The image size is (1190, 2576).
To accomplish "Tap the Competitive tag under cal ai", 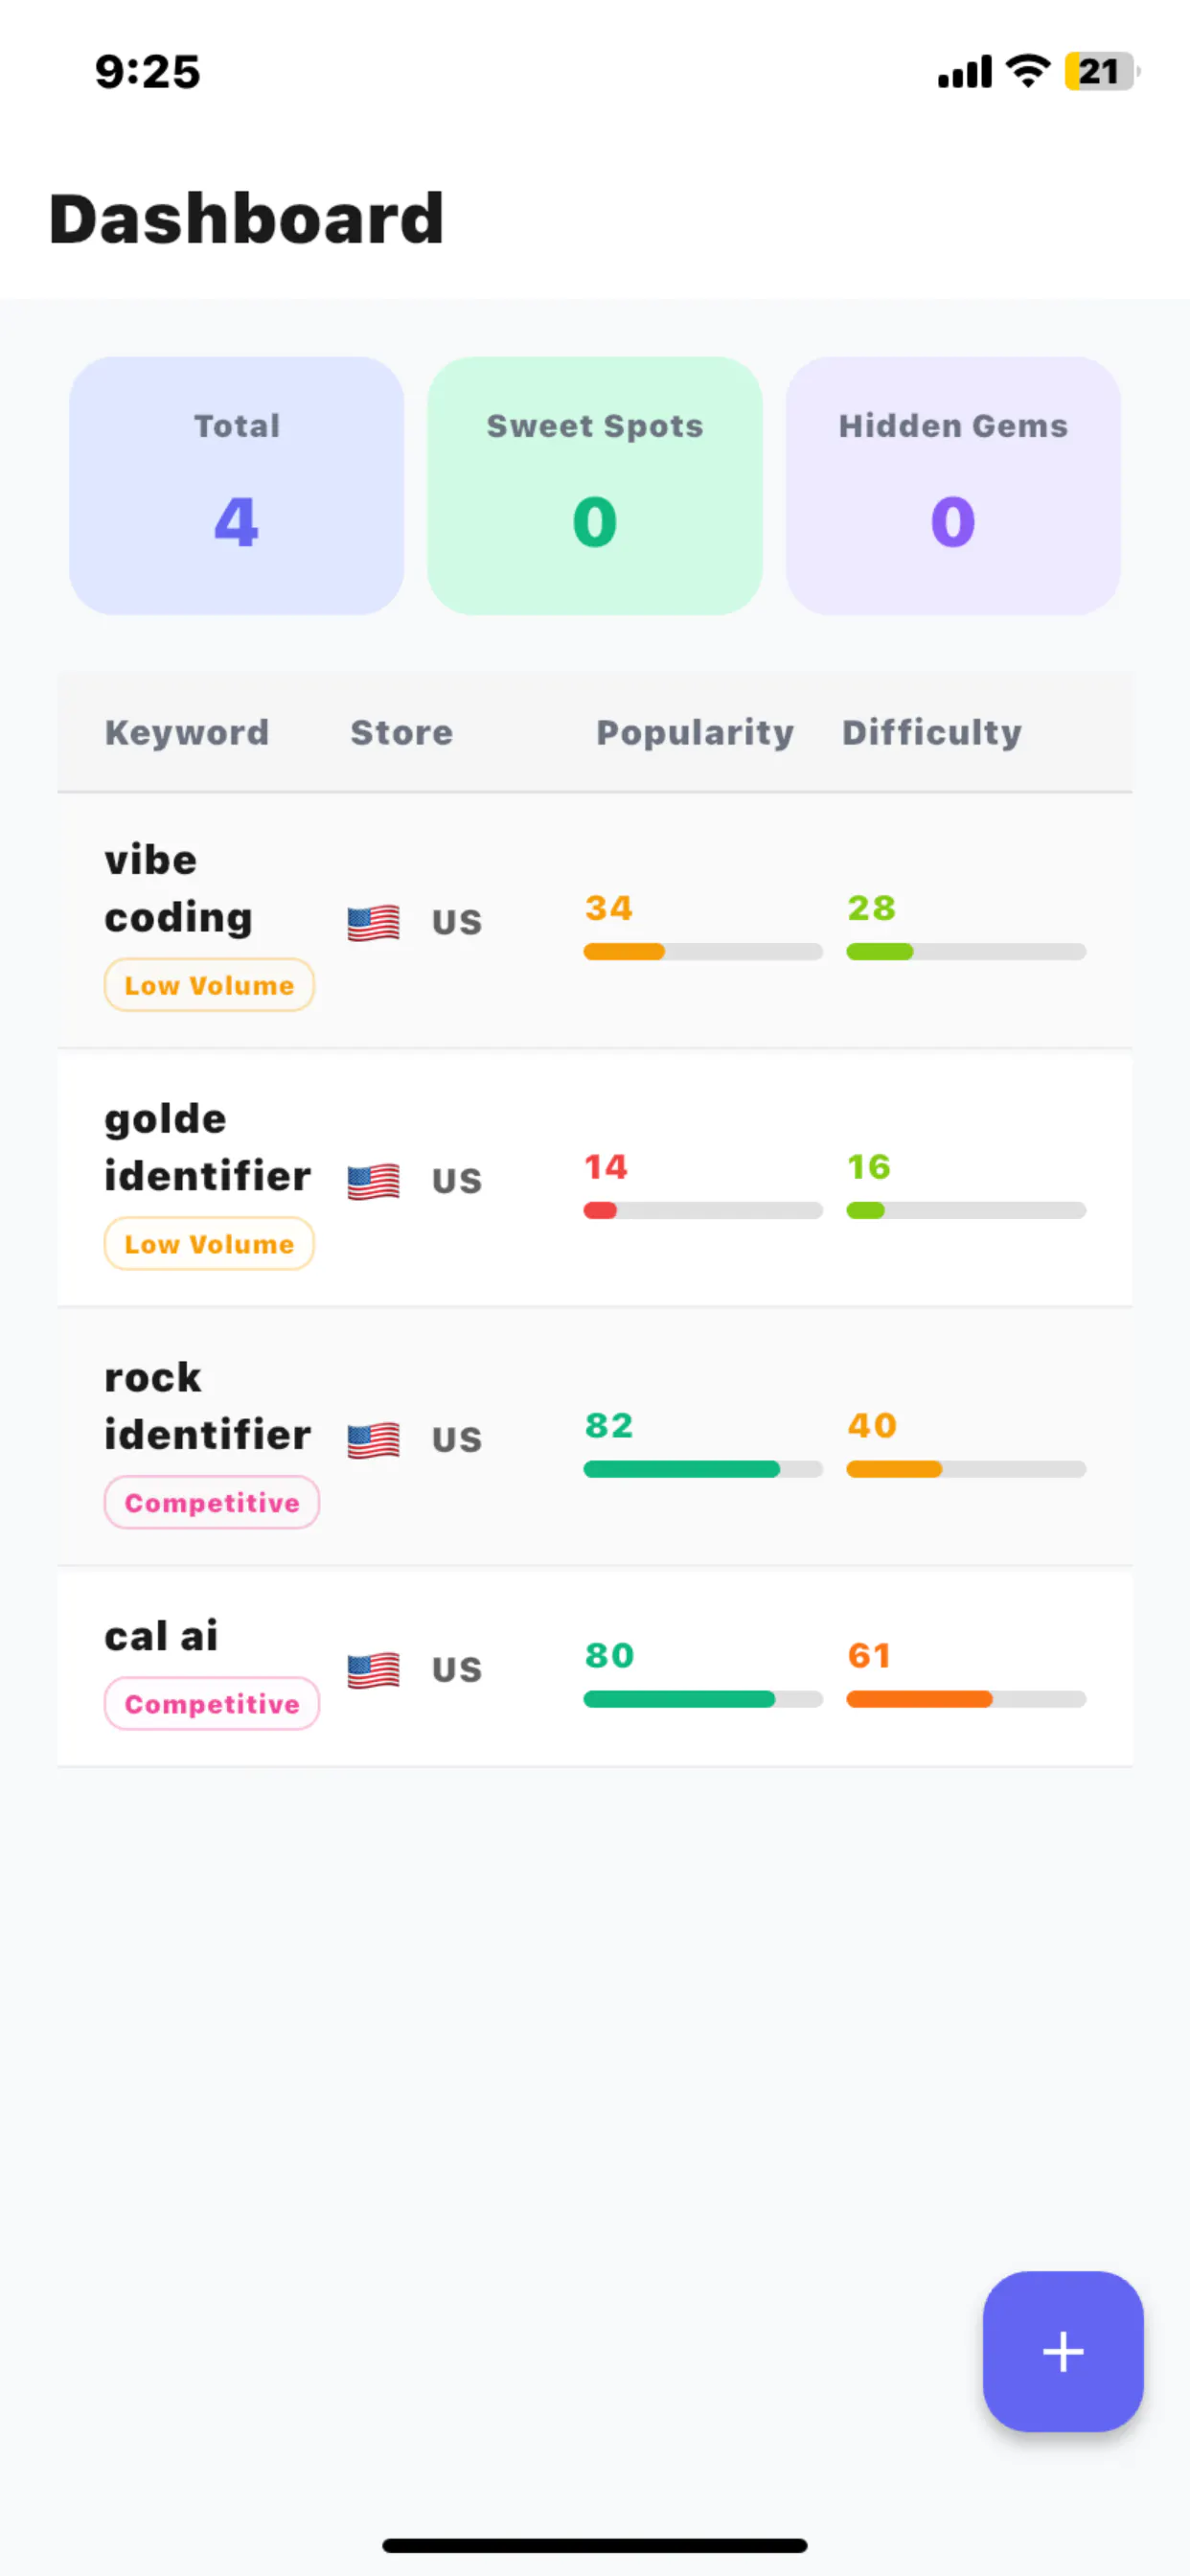I will [x=212, y=1704].
